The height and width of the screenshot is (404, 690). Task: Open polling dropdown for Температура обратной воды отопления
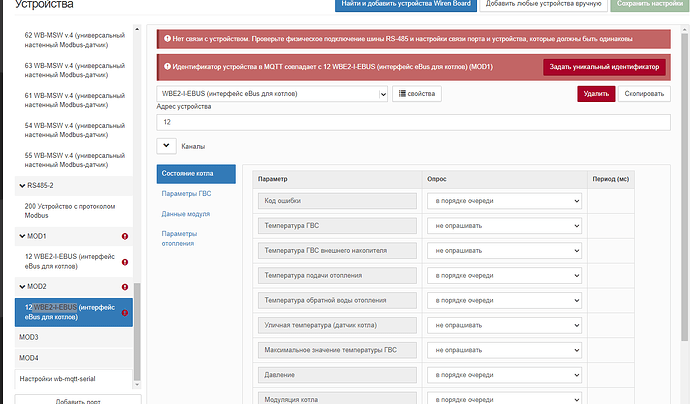tap(504, 301)
